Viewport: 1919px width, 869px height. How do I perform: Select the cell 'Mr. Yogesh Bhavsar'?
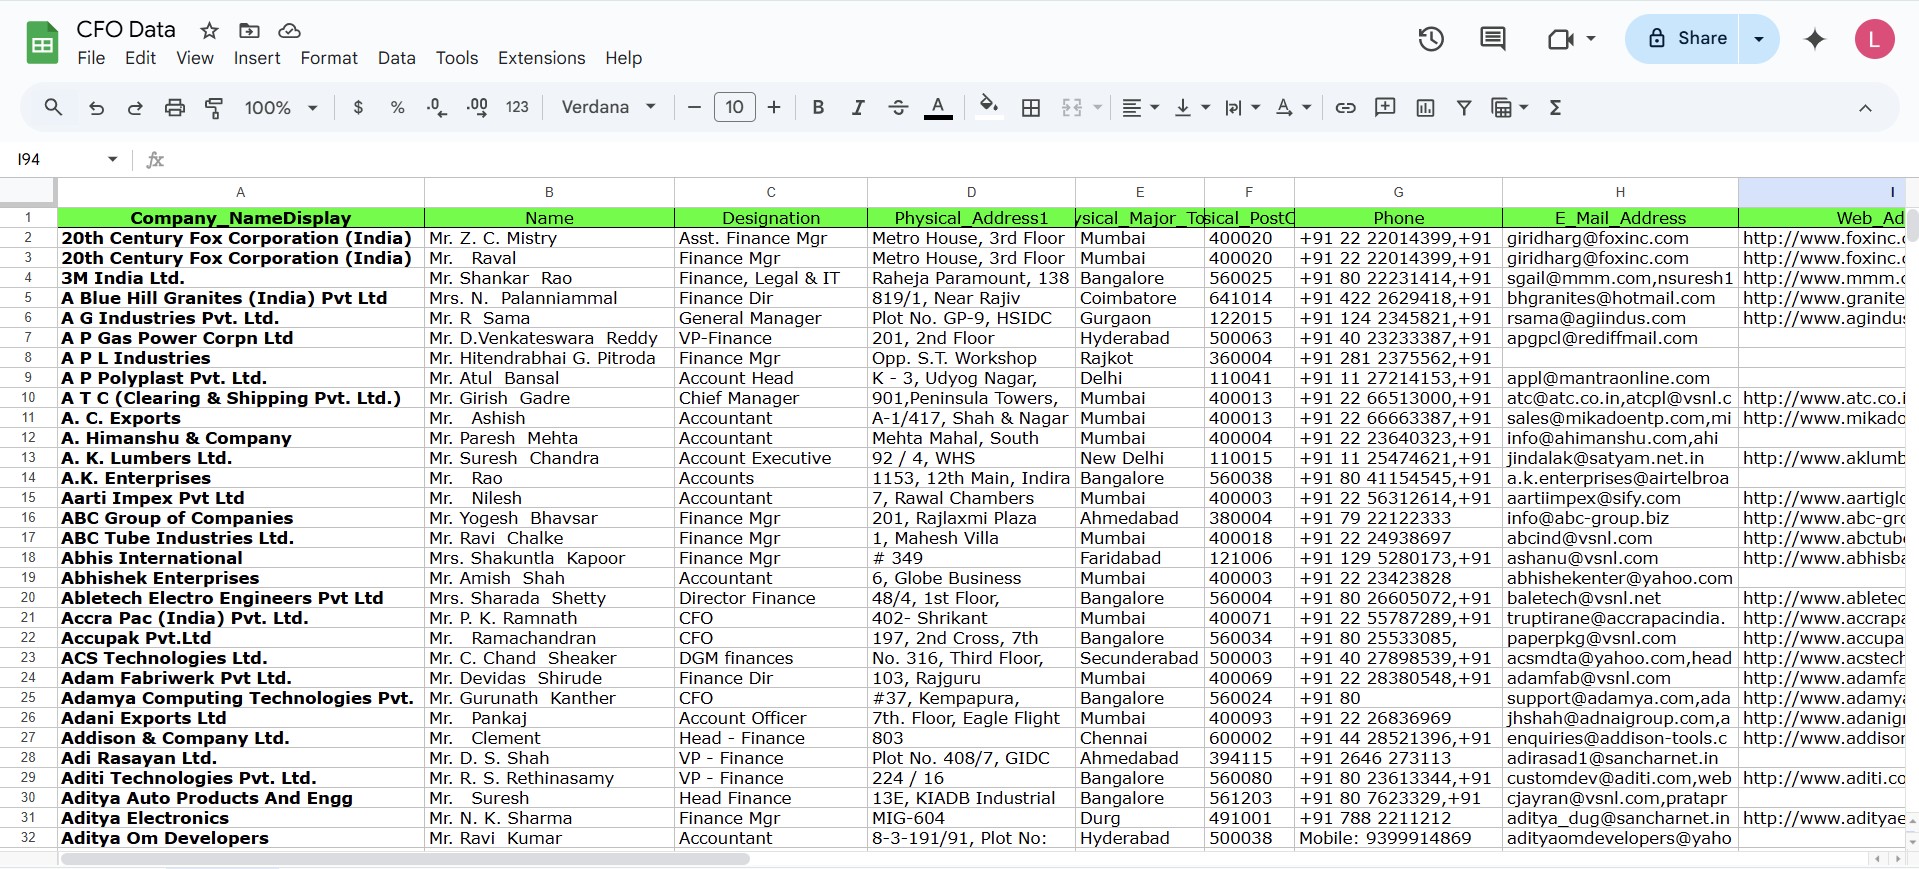pyautogui.click(x=549, y=518)
